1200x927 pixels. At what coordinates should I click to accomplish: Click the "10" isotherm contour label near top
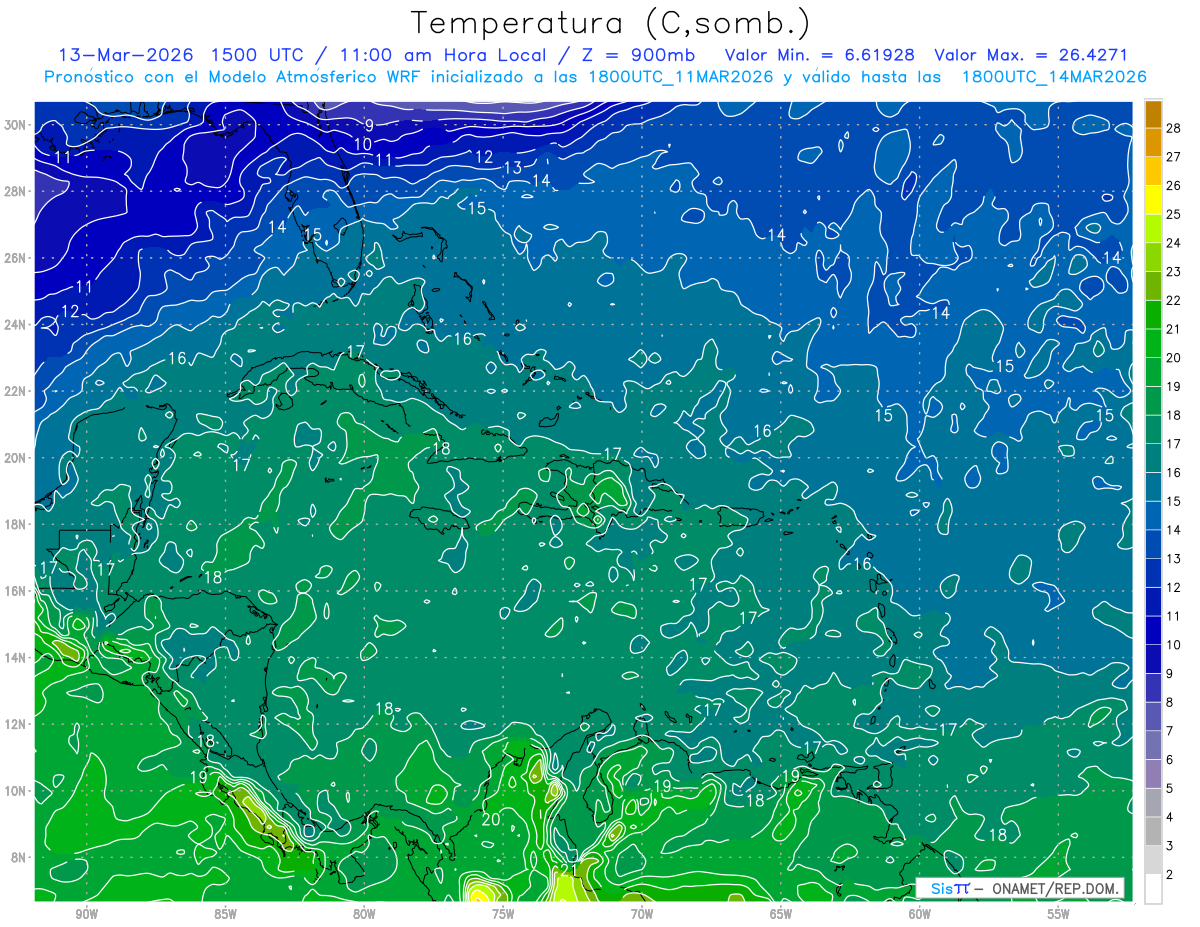pos(363,144)
